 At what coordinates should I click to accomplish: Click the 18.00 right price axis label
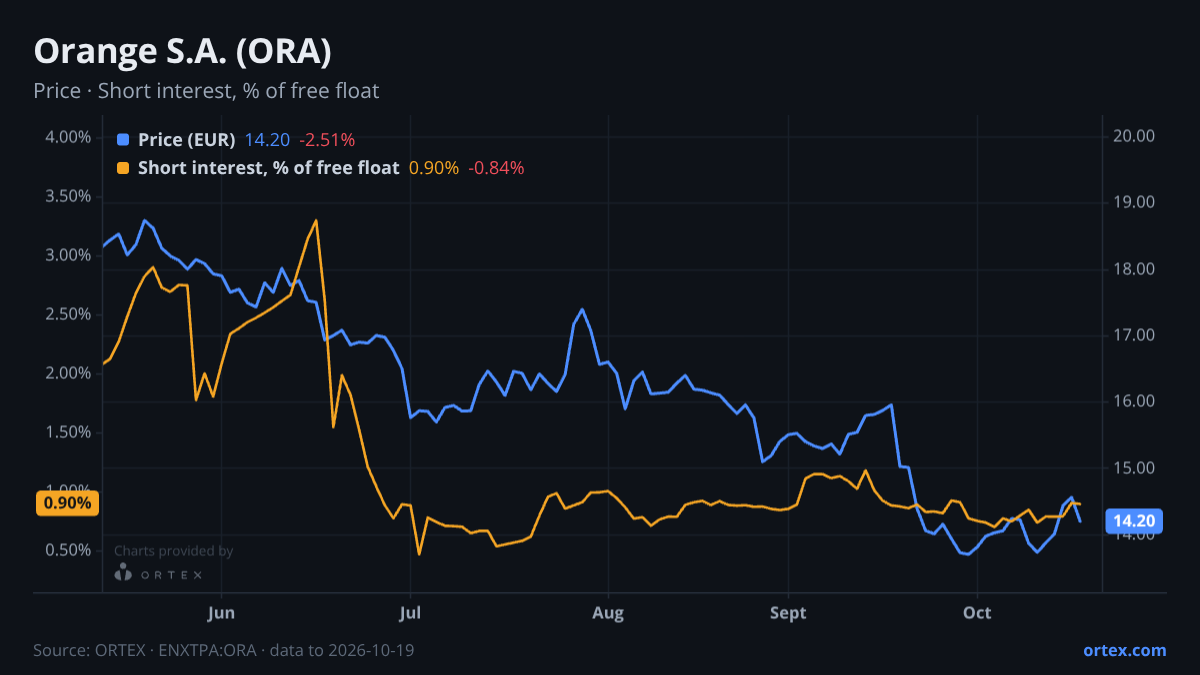tap(1135, 269)
